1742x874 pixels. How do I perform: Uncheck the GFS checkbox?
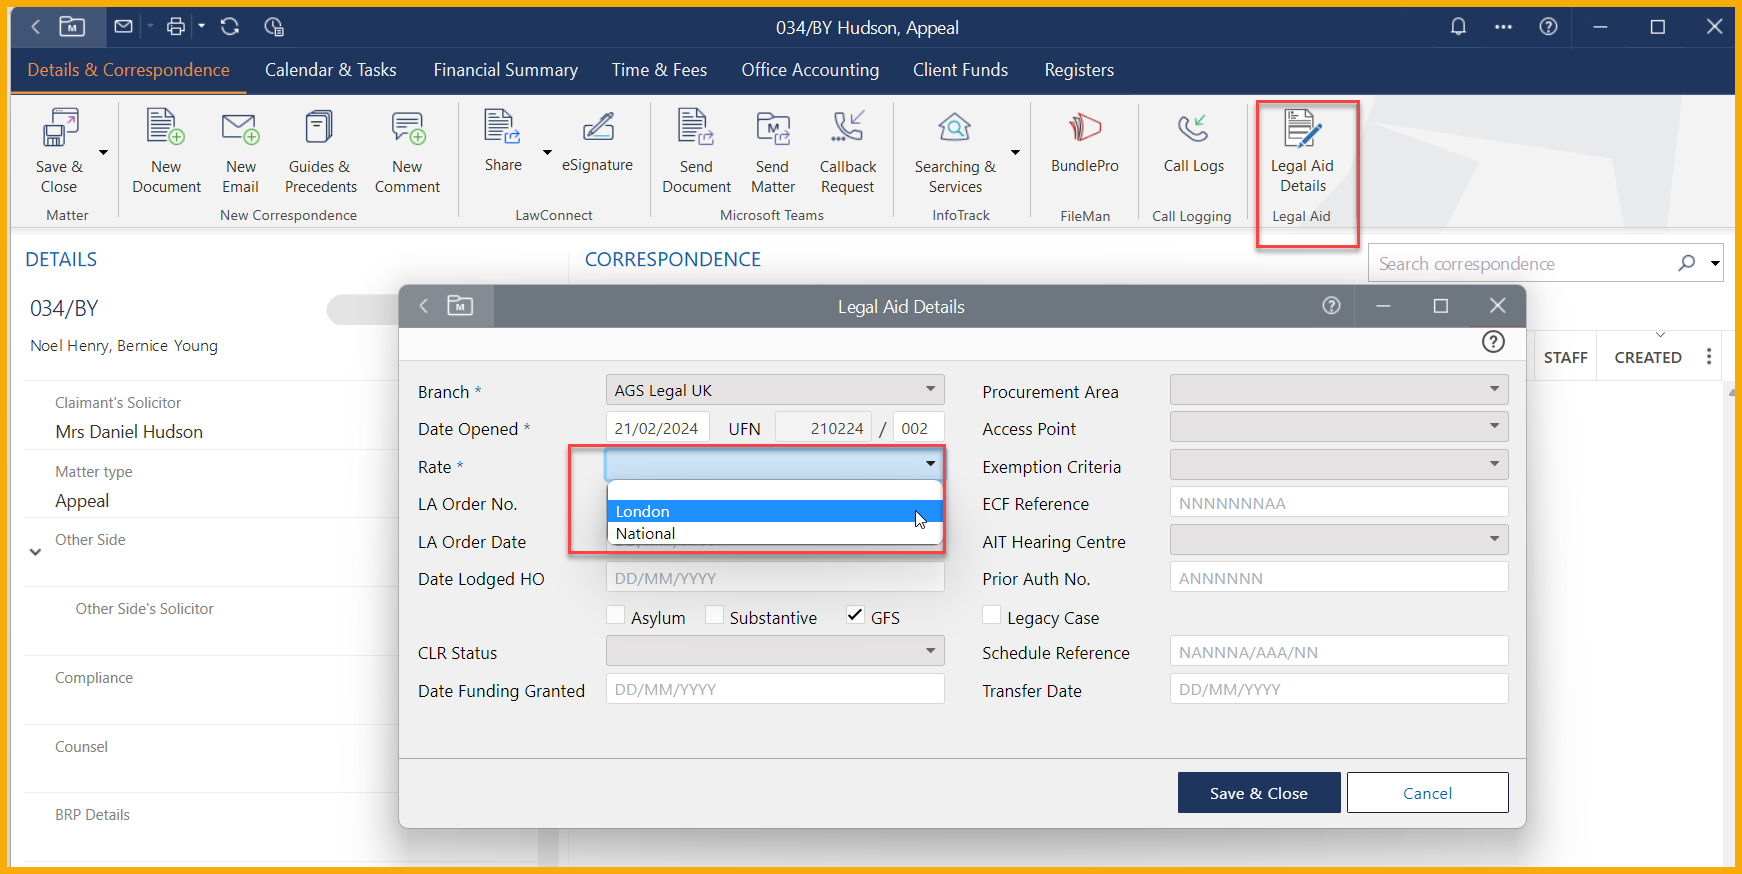click(x=856, y=616)
